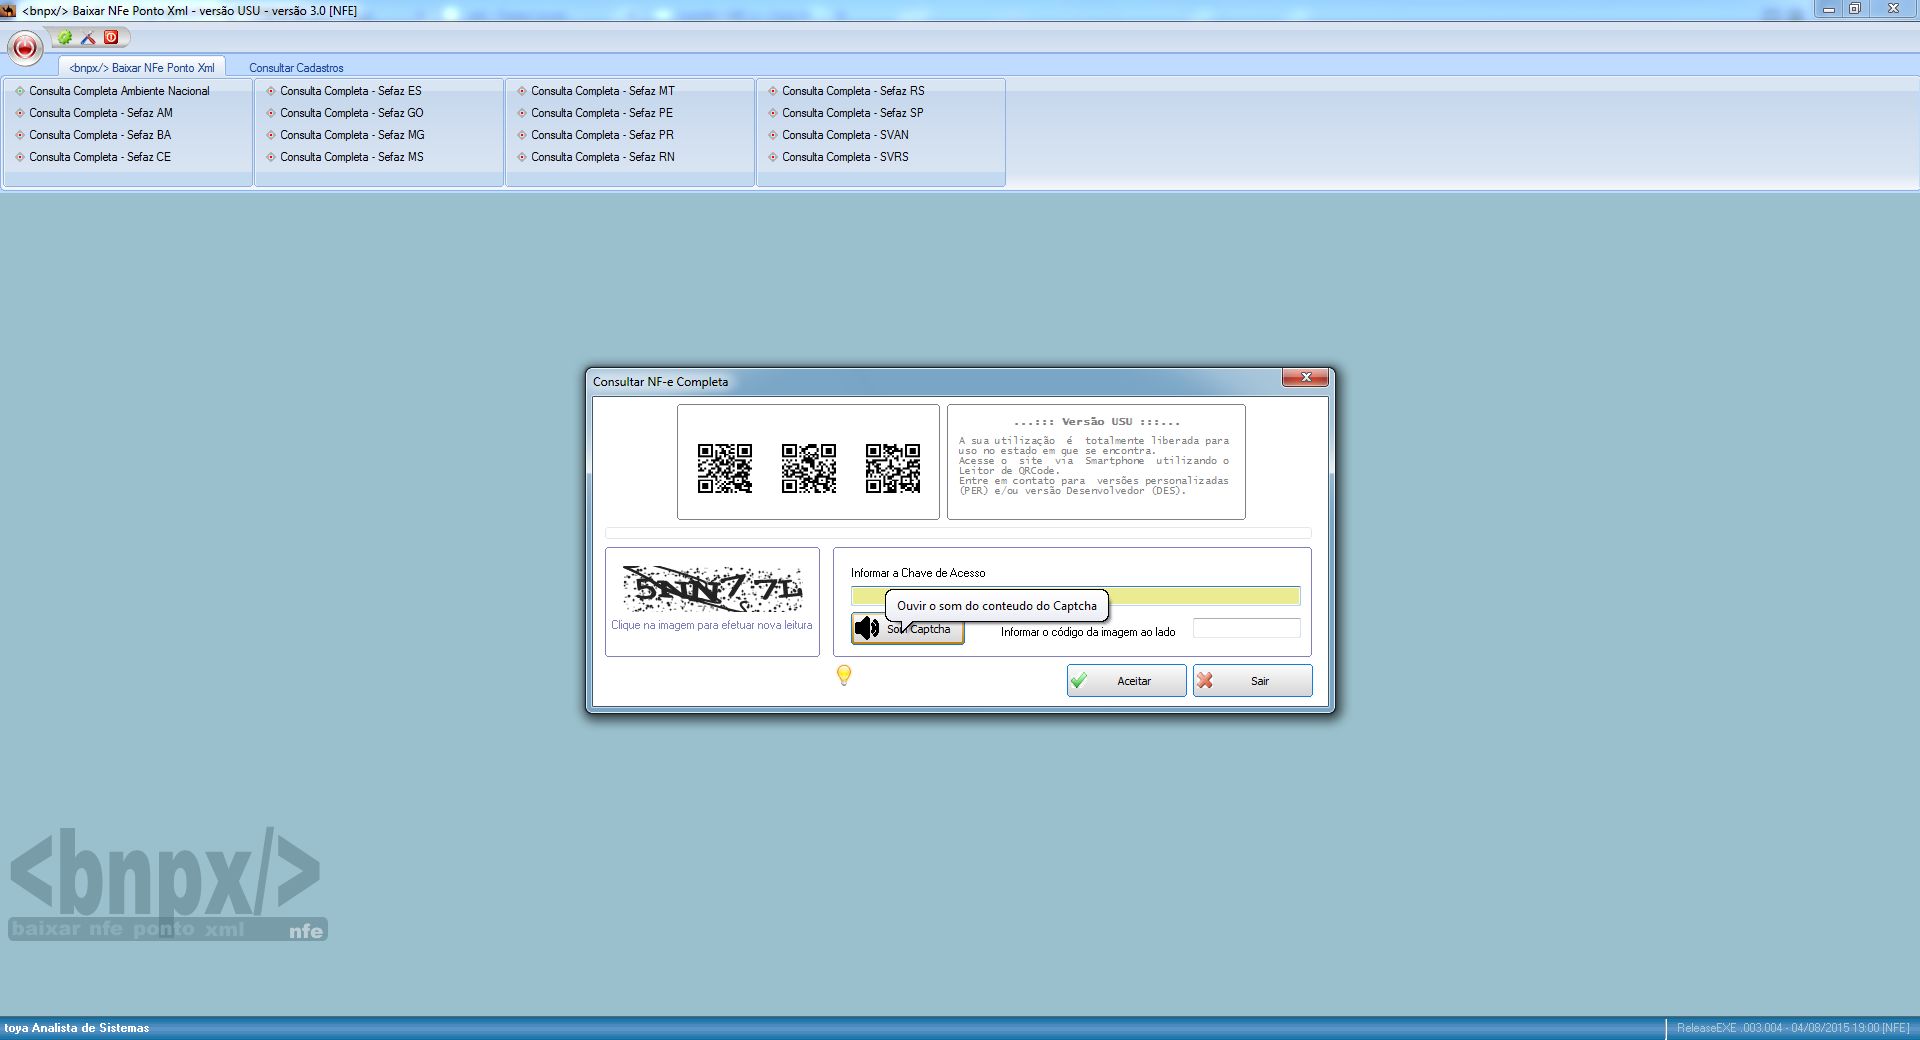The height and width of the screenshot is (1040, 1920).
Task: Switch to the Consultar Cadastros tab
Action: point(296,68)
